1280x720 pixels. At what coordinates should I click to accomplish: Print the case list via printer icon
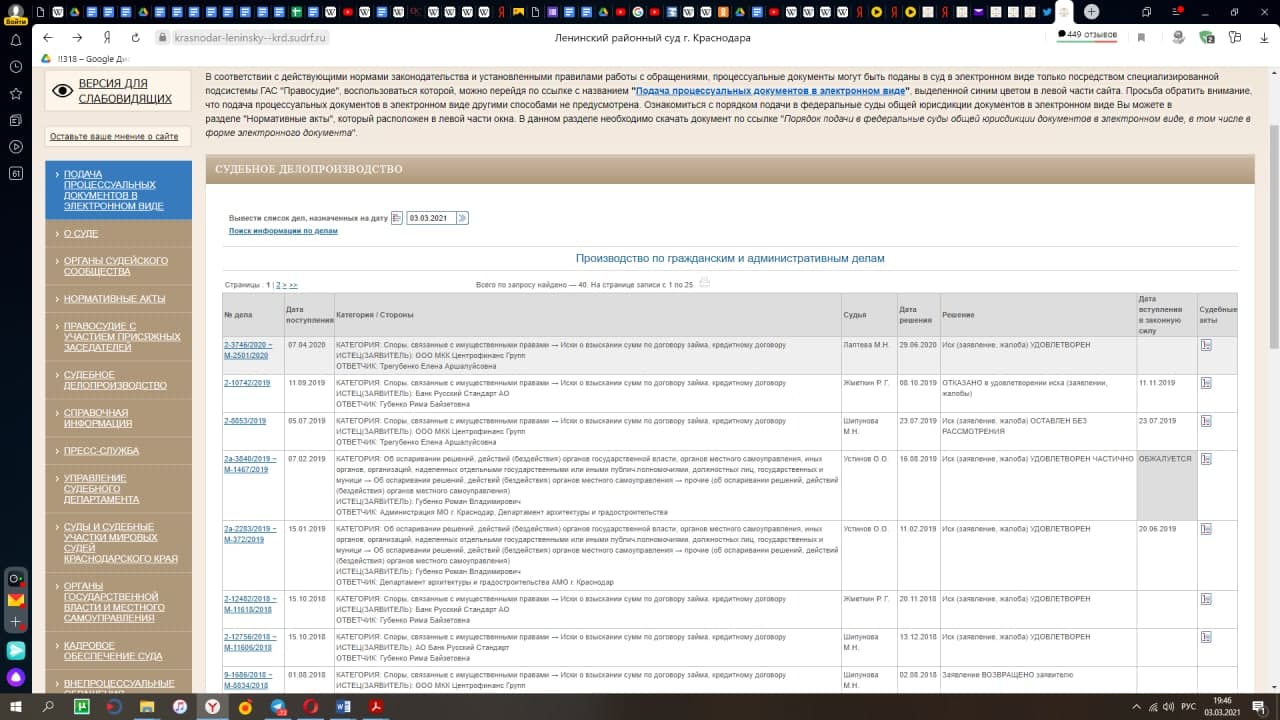tap(704, 283)
